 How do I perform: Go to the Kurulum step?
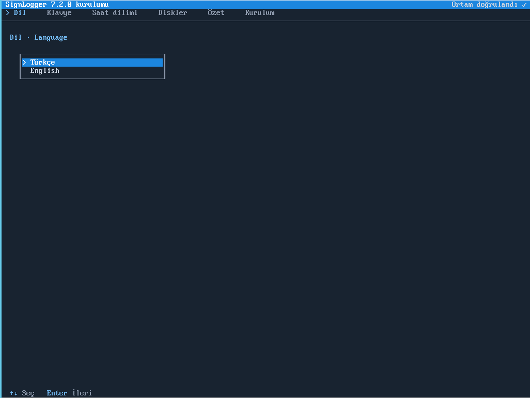tap(260, 13)
